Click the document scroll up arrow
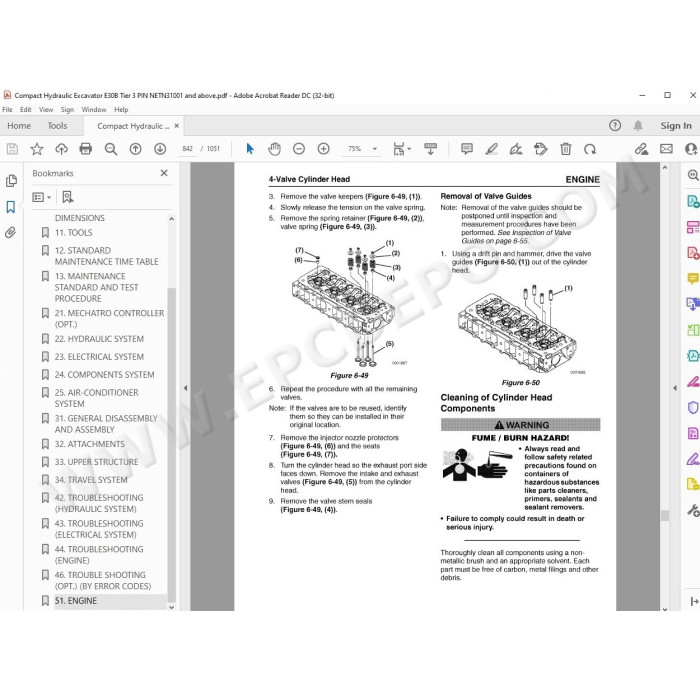Screen dimensions: 700x700 665,168
